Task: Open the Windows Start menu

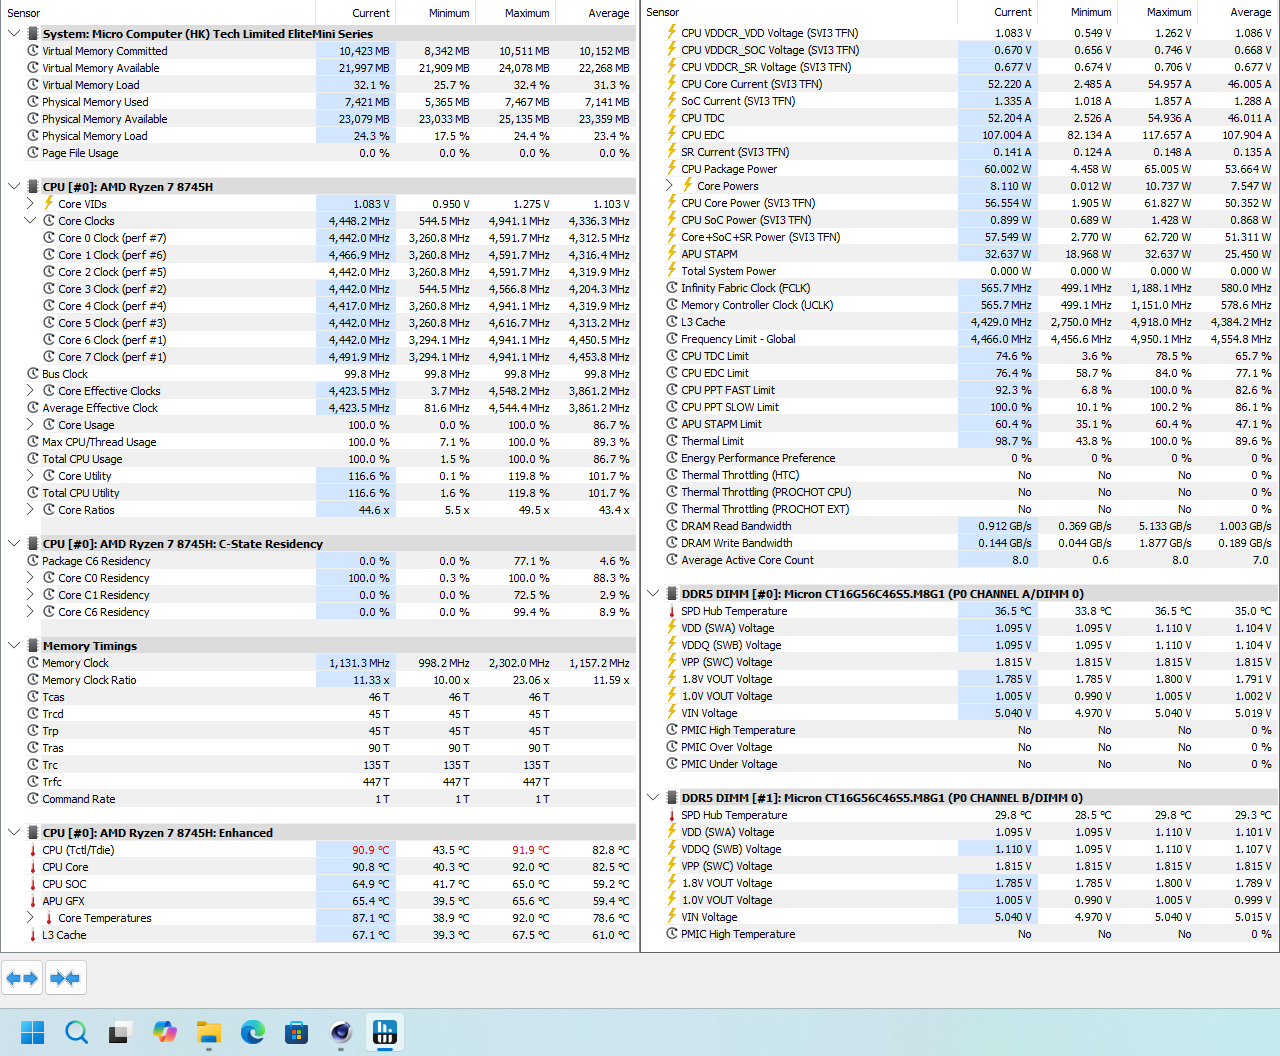Action: point(33,1031)
